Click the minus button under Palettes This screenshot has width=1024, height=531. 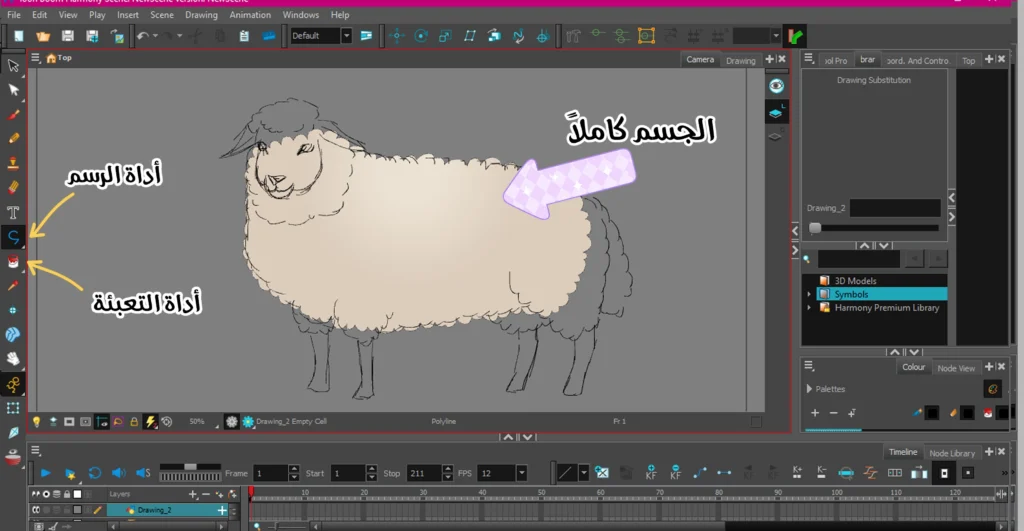click(833, 413)
